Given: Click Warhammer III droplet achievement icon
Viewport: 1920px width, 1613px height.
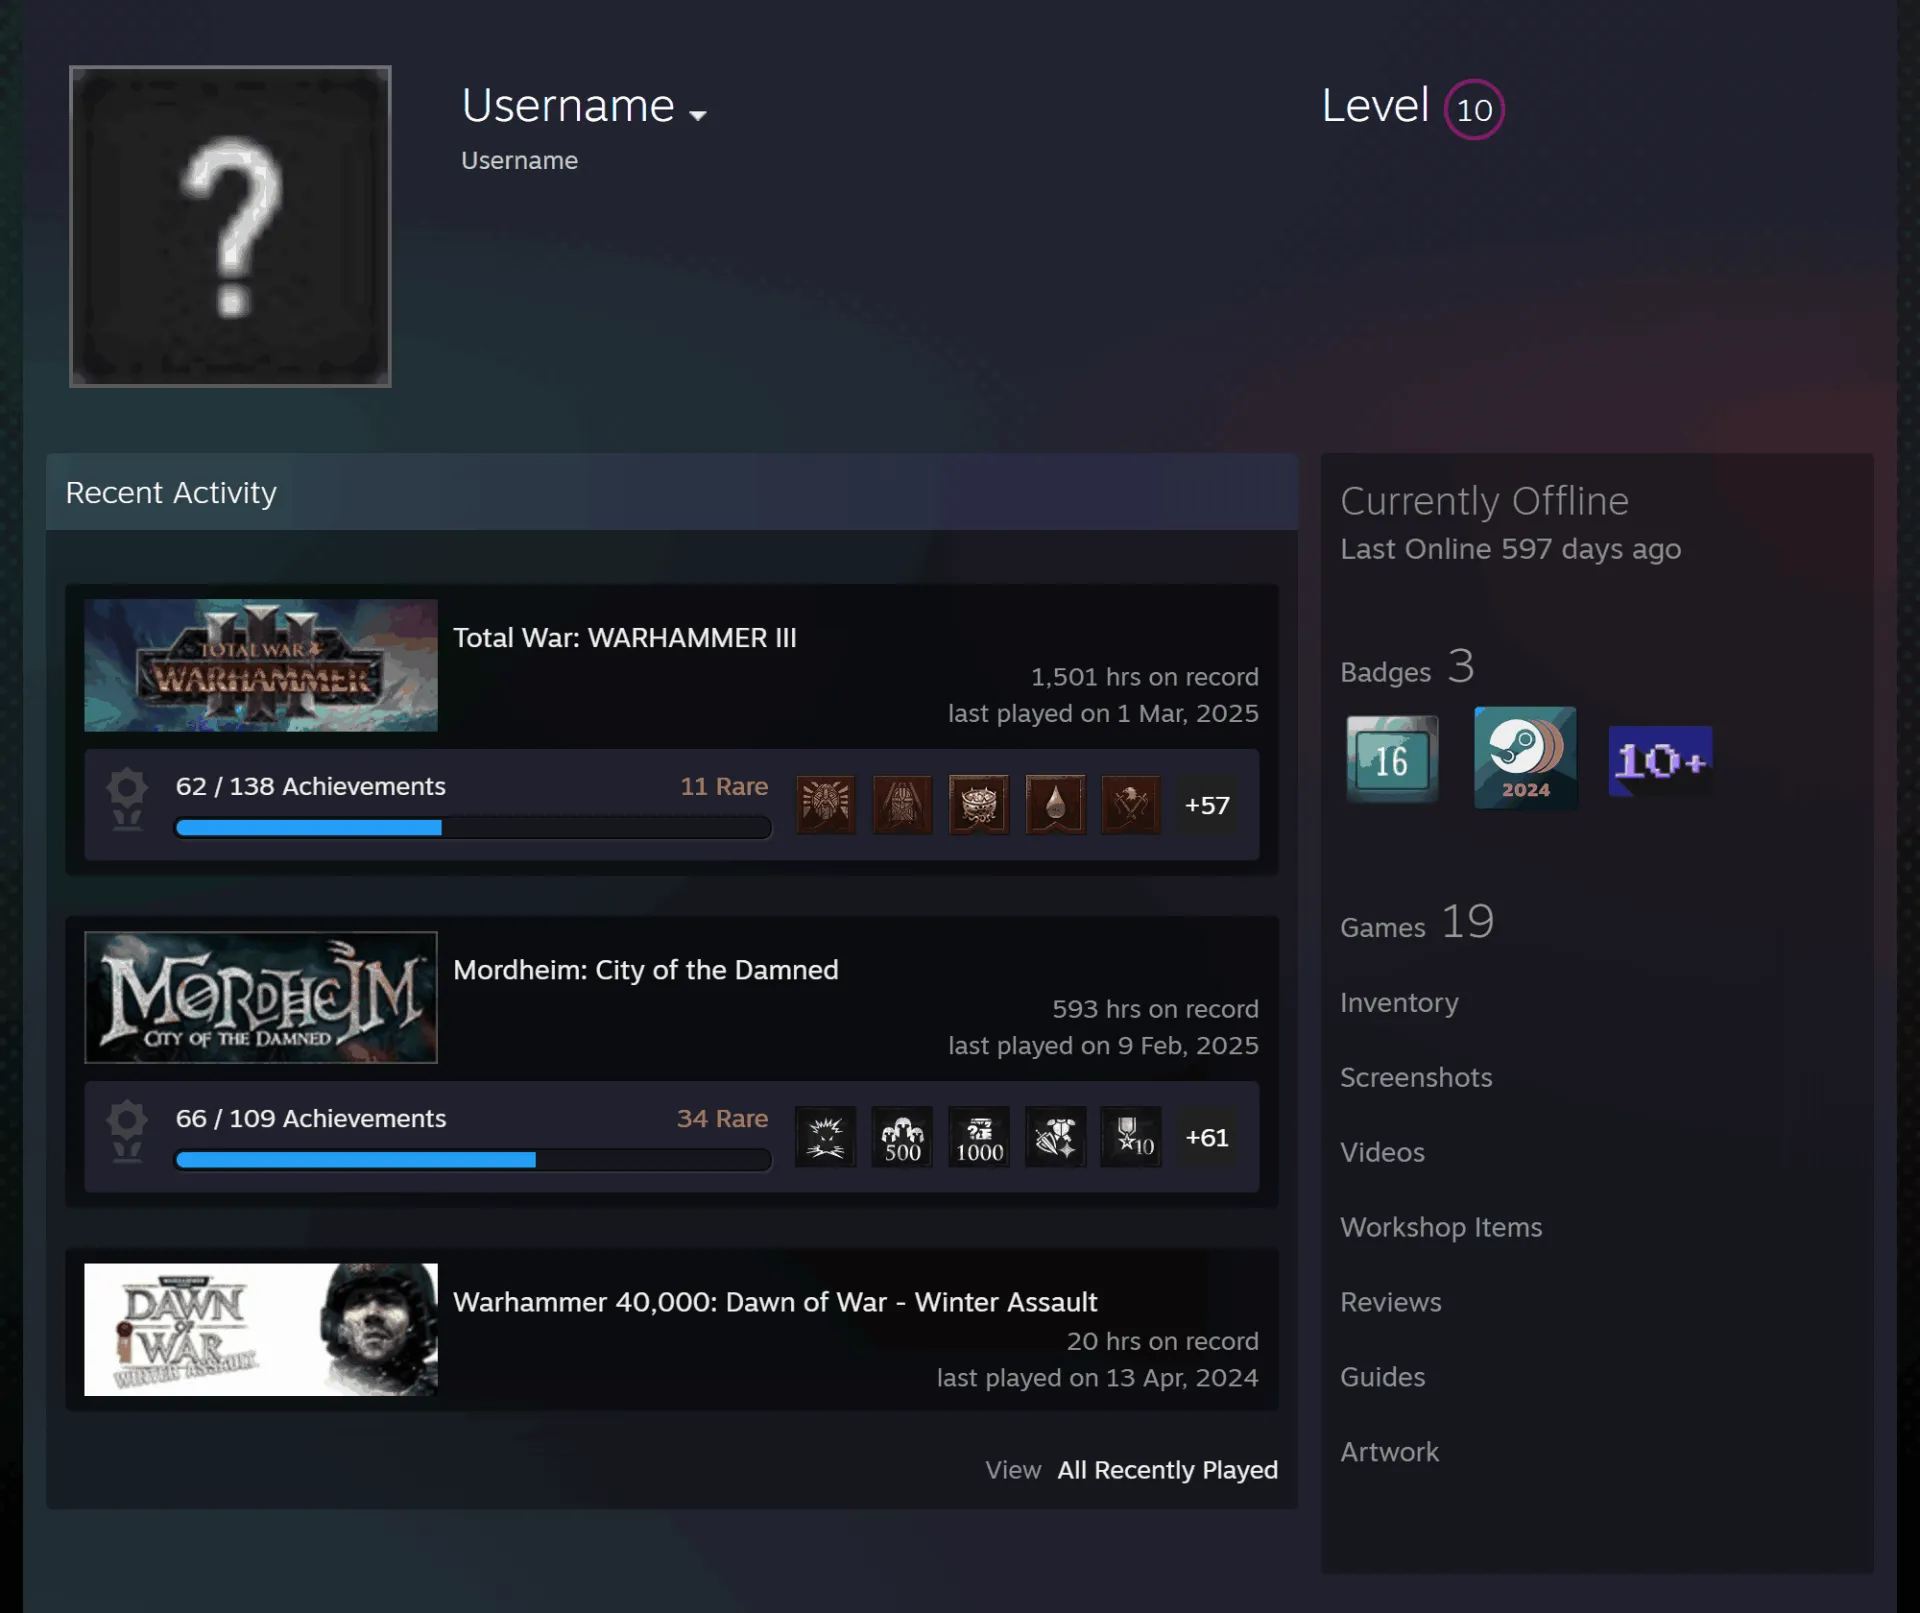Looking at the screenshot, I should click(x=1055, y=804).
